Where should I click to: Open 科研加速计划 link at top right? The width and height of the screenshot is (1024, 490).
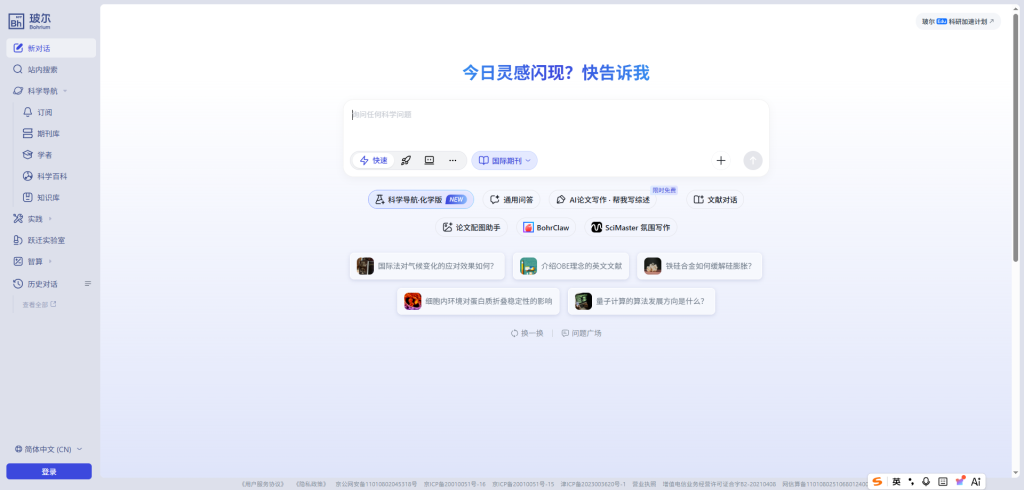tap(957, 22)
